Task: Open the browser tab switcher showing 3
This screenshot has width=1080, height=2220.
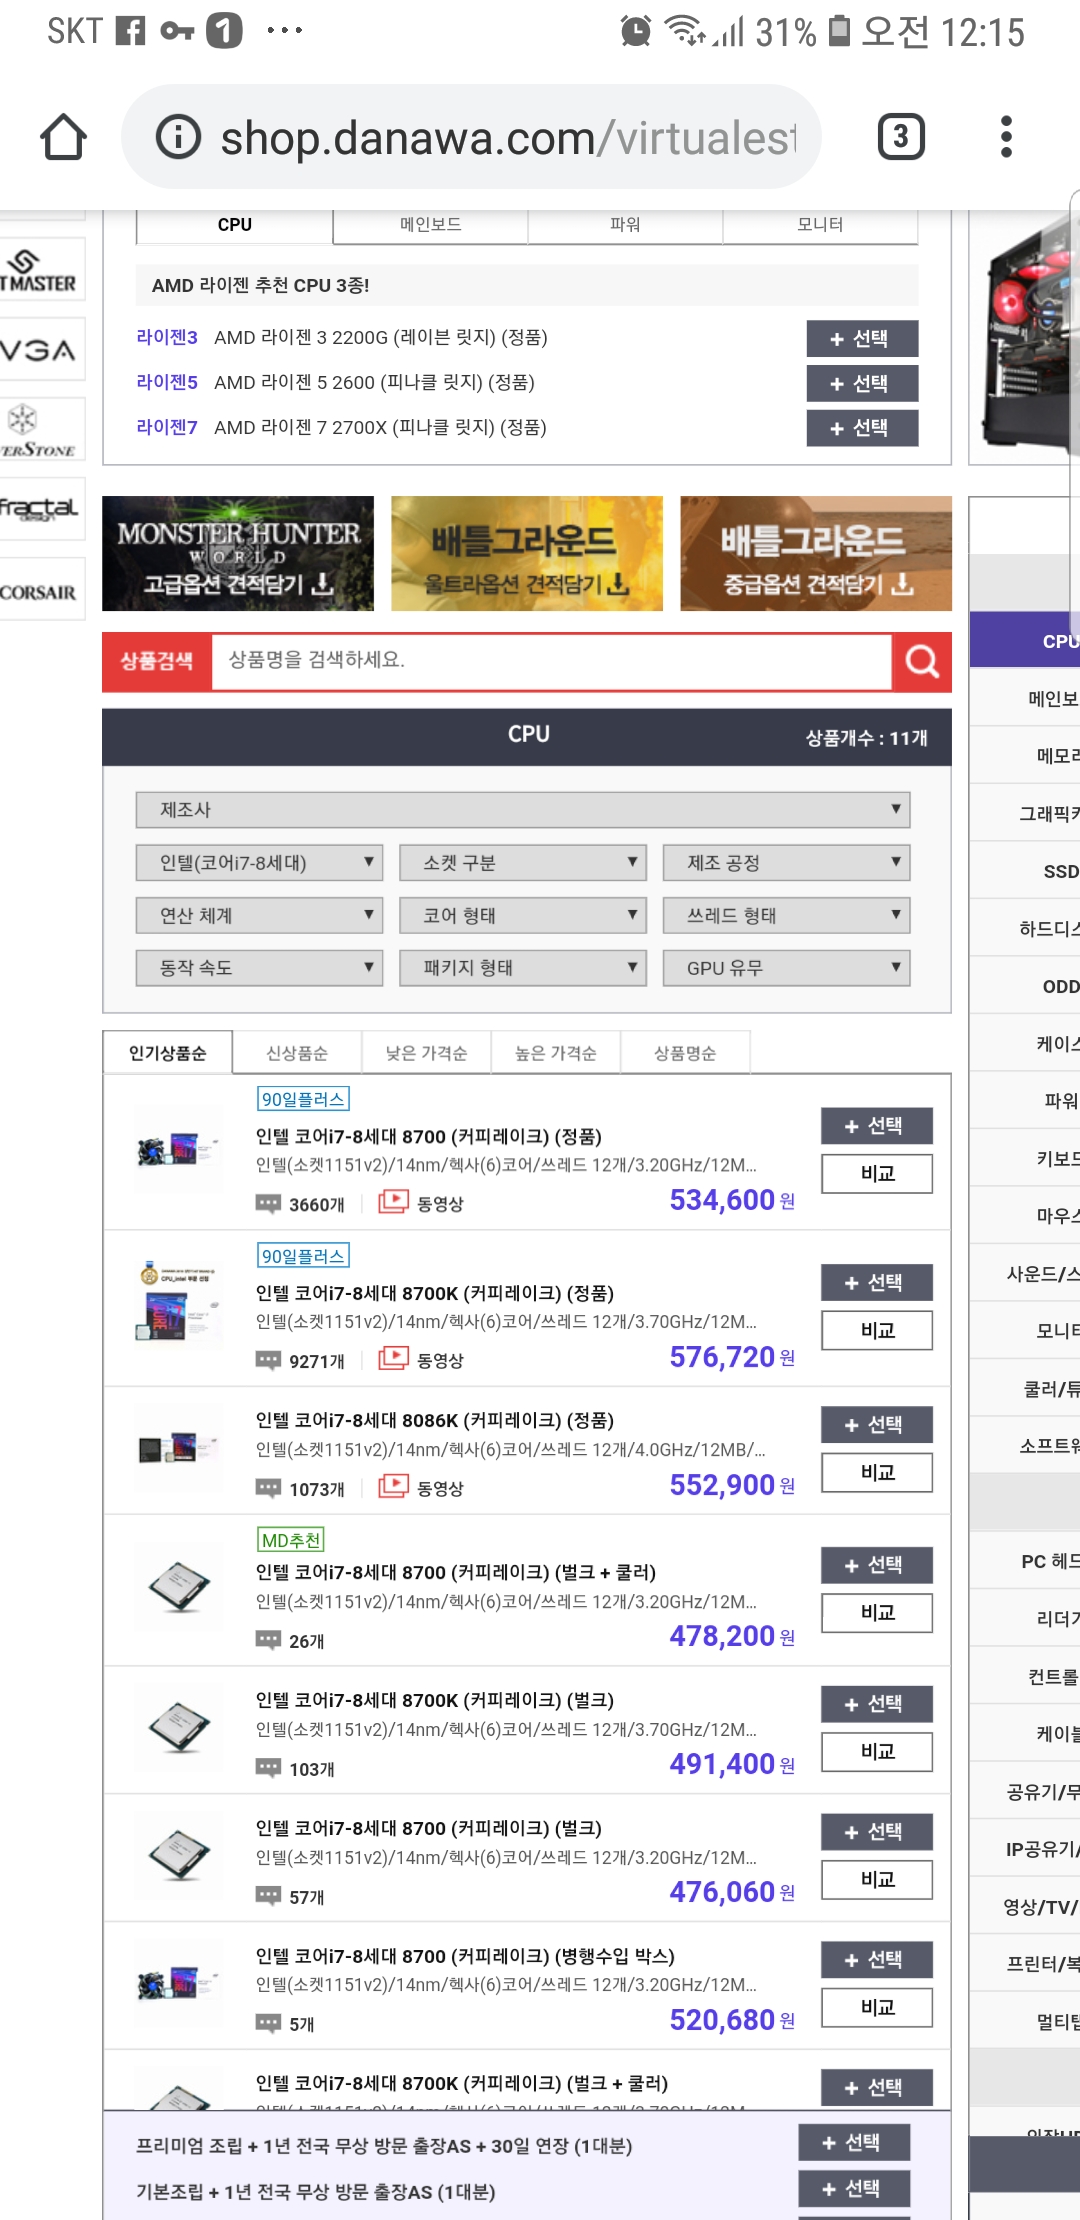Action: point(900,137)
